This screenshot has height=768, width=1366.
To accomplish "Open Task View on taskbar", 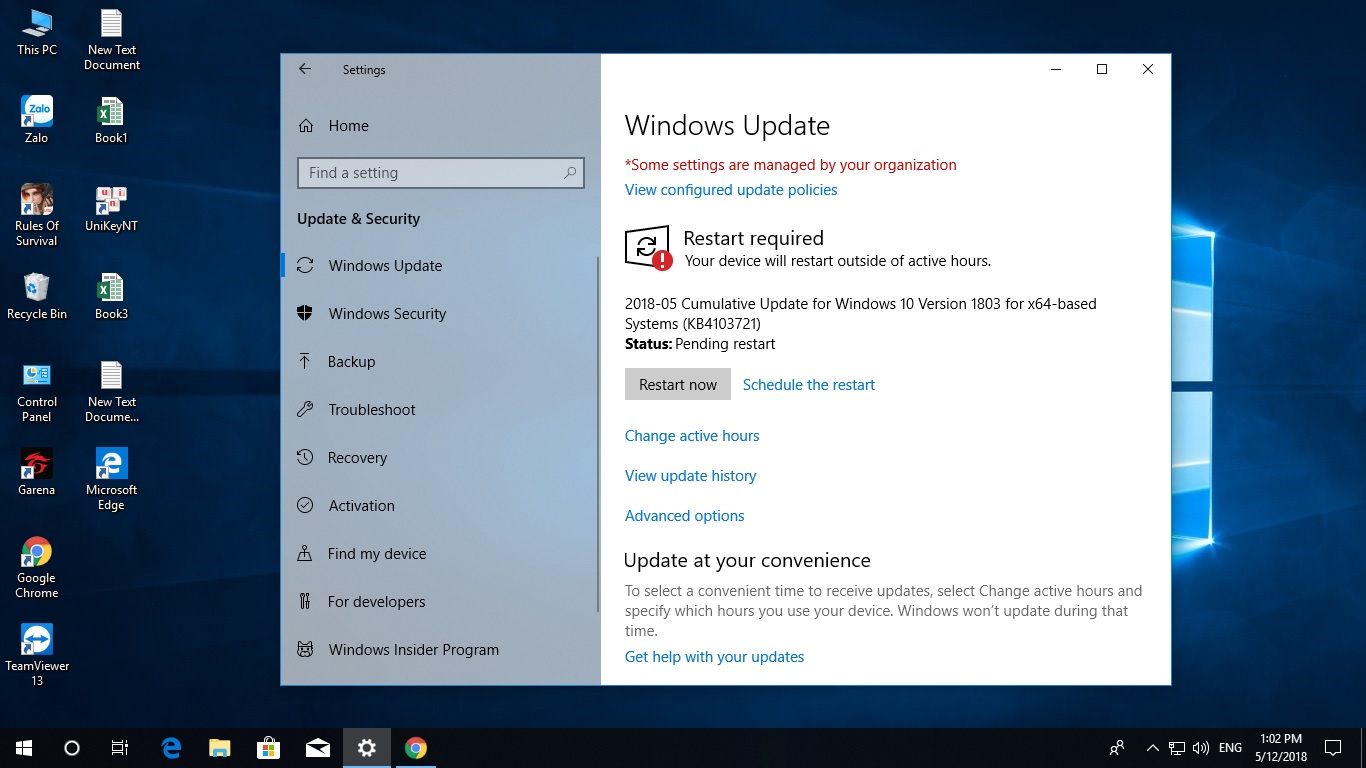I will (120, 748).
